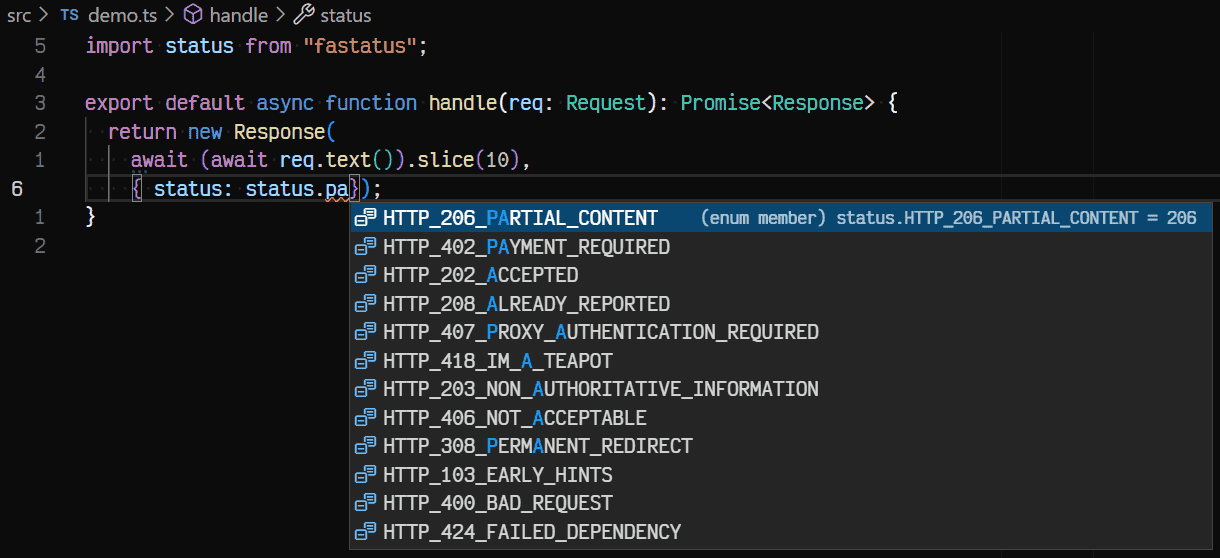Screen dimensions: 1220x558
Task: Click the enum icon beside HTTP_406_NOT_ACCEPTABLE
Action: 366,418
